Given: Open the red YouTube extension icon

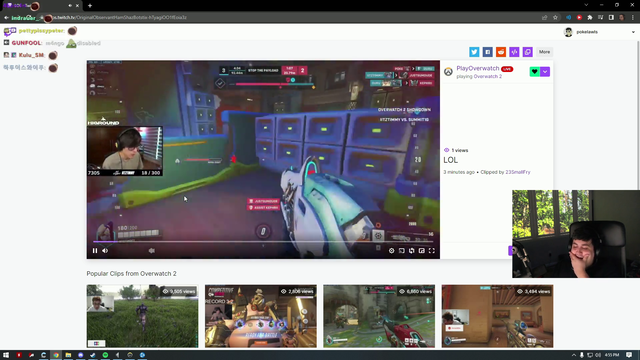Looking at the screenshot, I should [x=579, y=18].
